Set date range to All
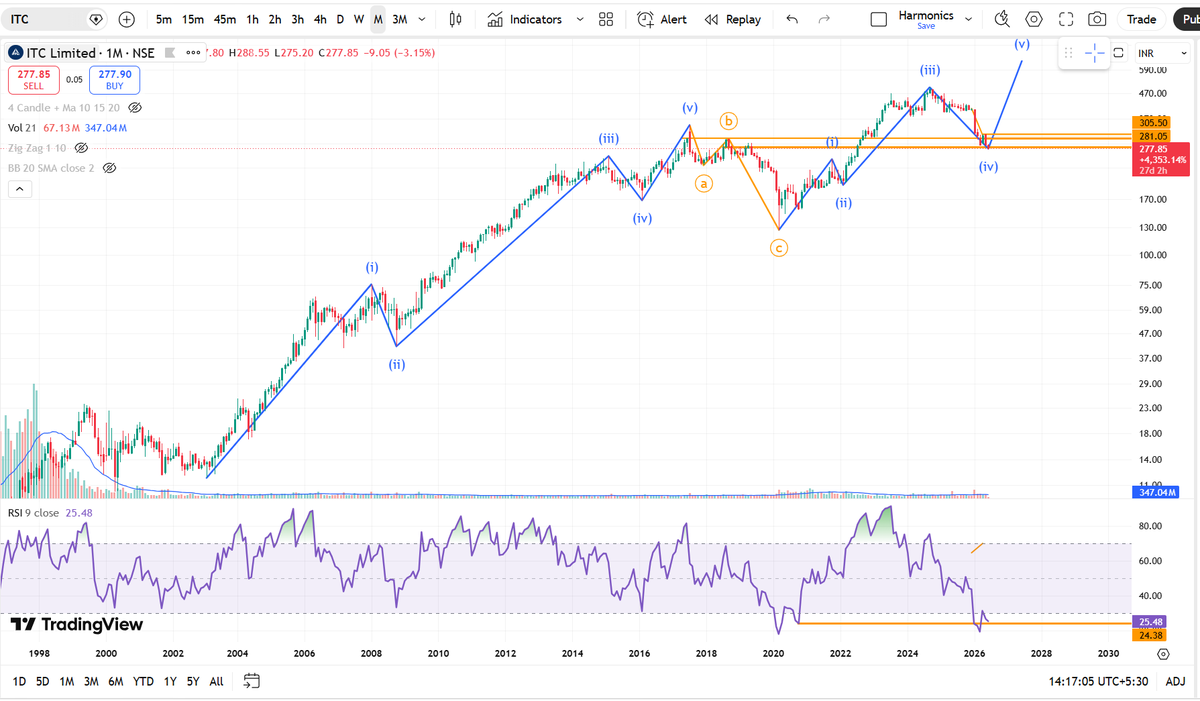 coord(216,681)
